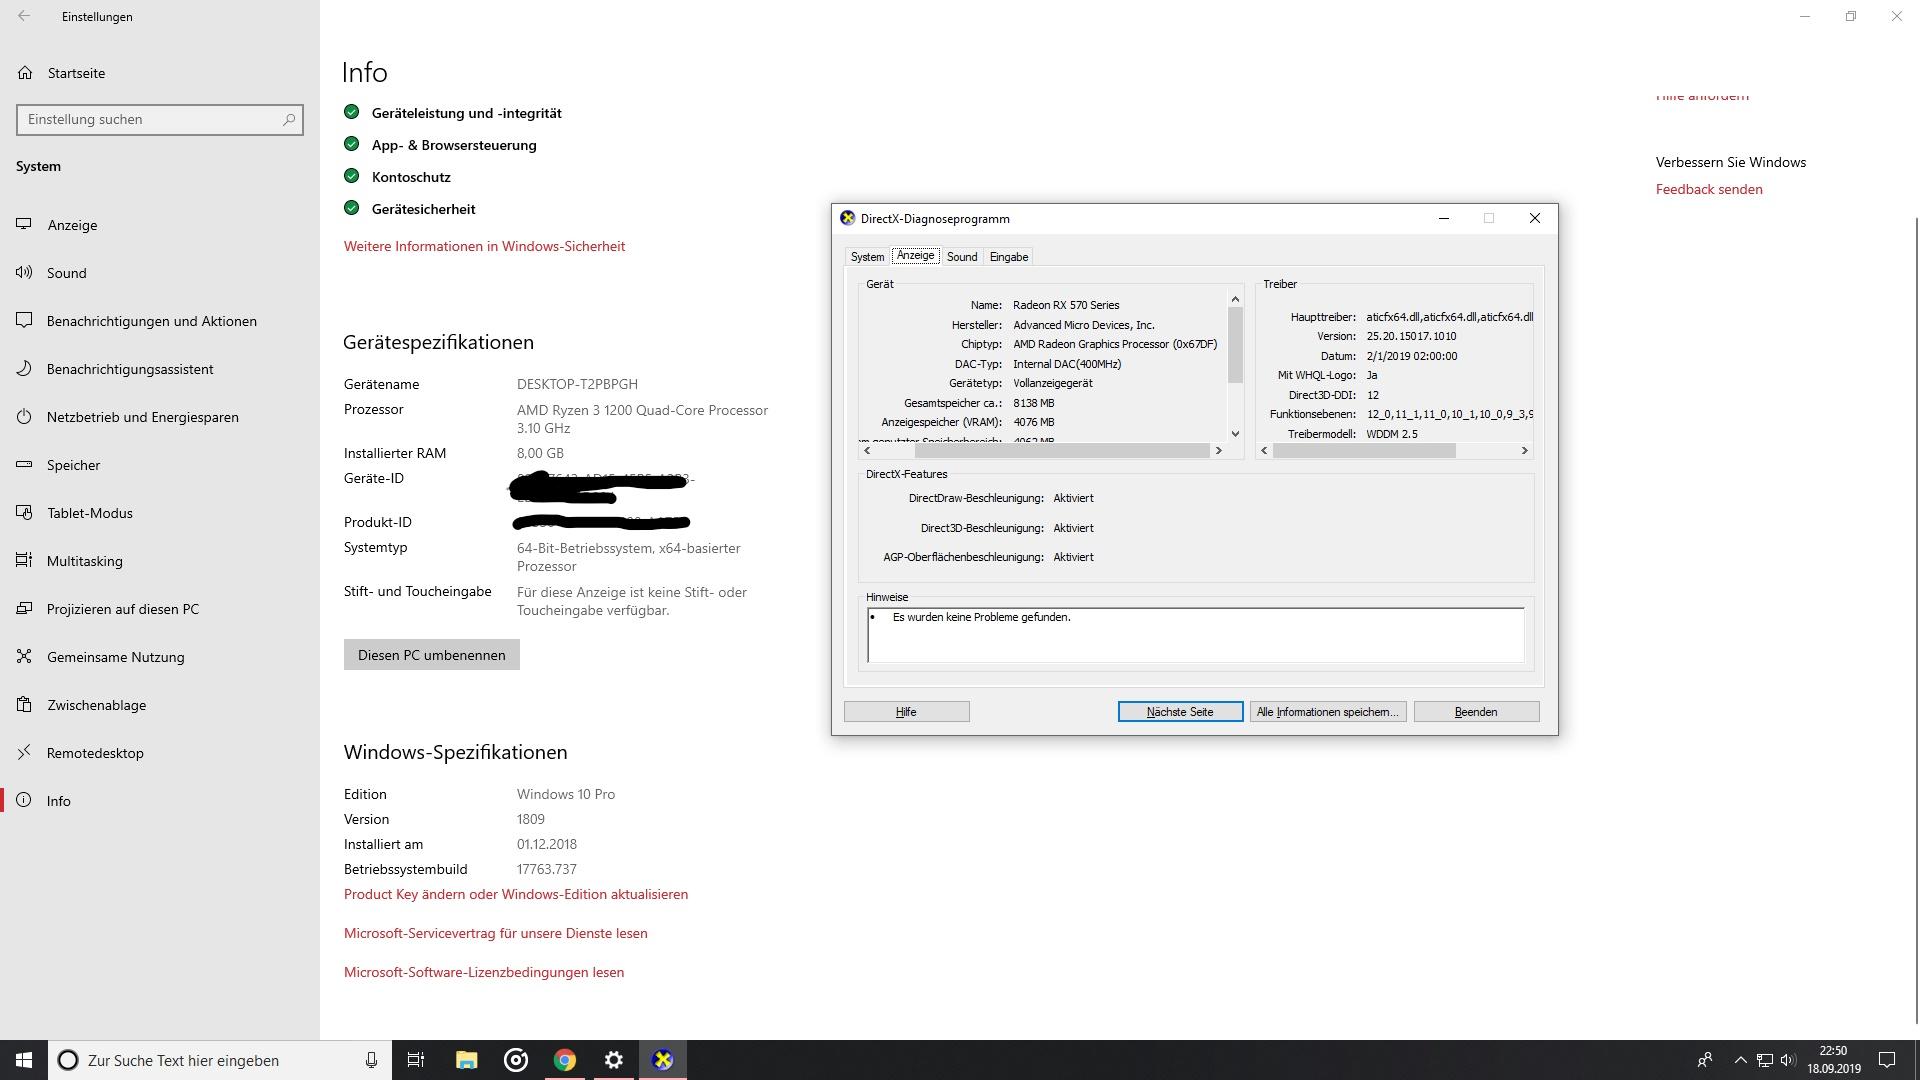Select Anzeige tab in DirectX-Diagnoseprogramm

[915, 256]
